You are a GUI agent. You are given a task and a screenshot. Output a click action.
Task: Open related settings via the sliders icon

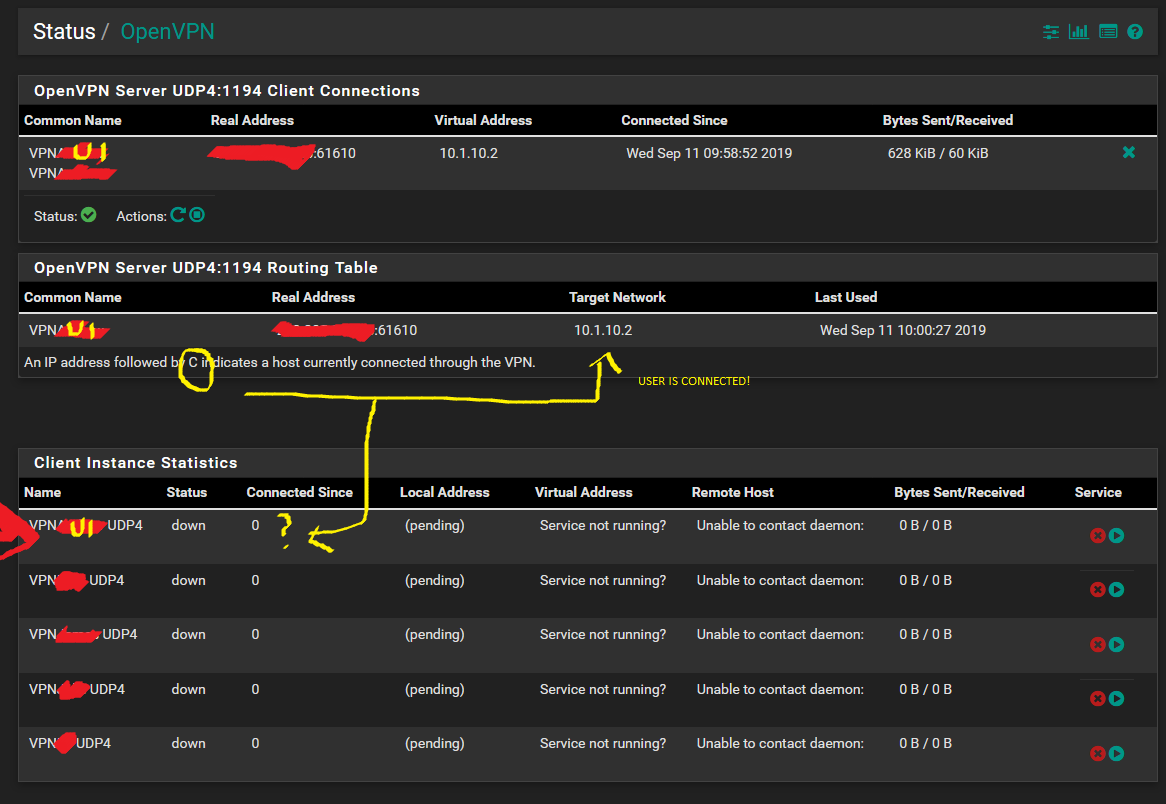click(x=1051, y=32)
